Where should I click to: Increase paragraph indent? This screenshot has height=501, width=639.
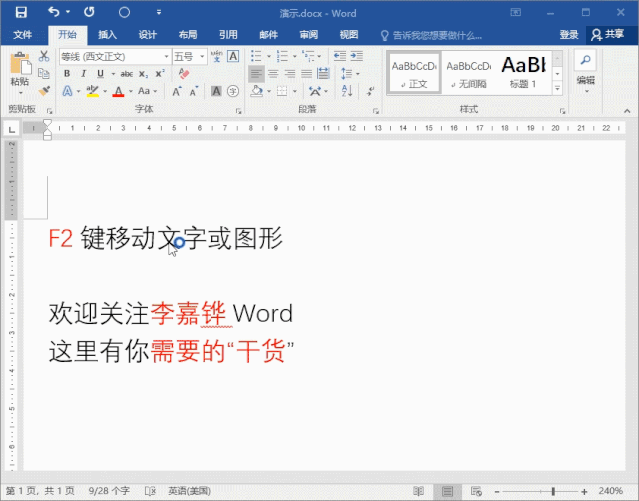pyautogui.click(x=357, y=56)
